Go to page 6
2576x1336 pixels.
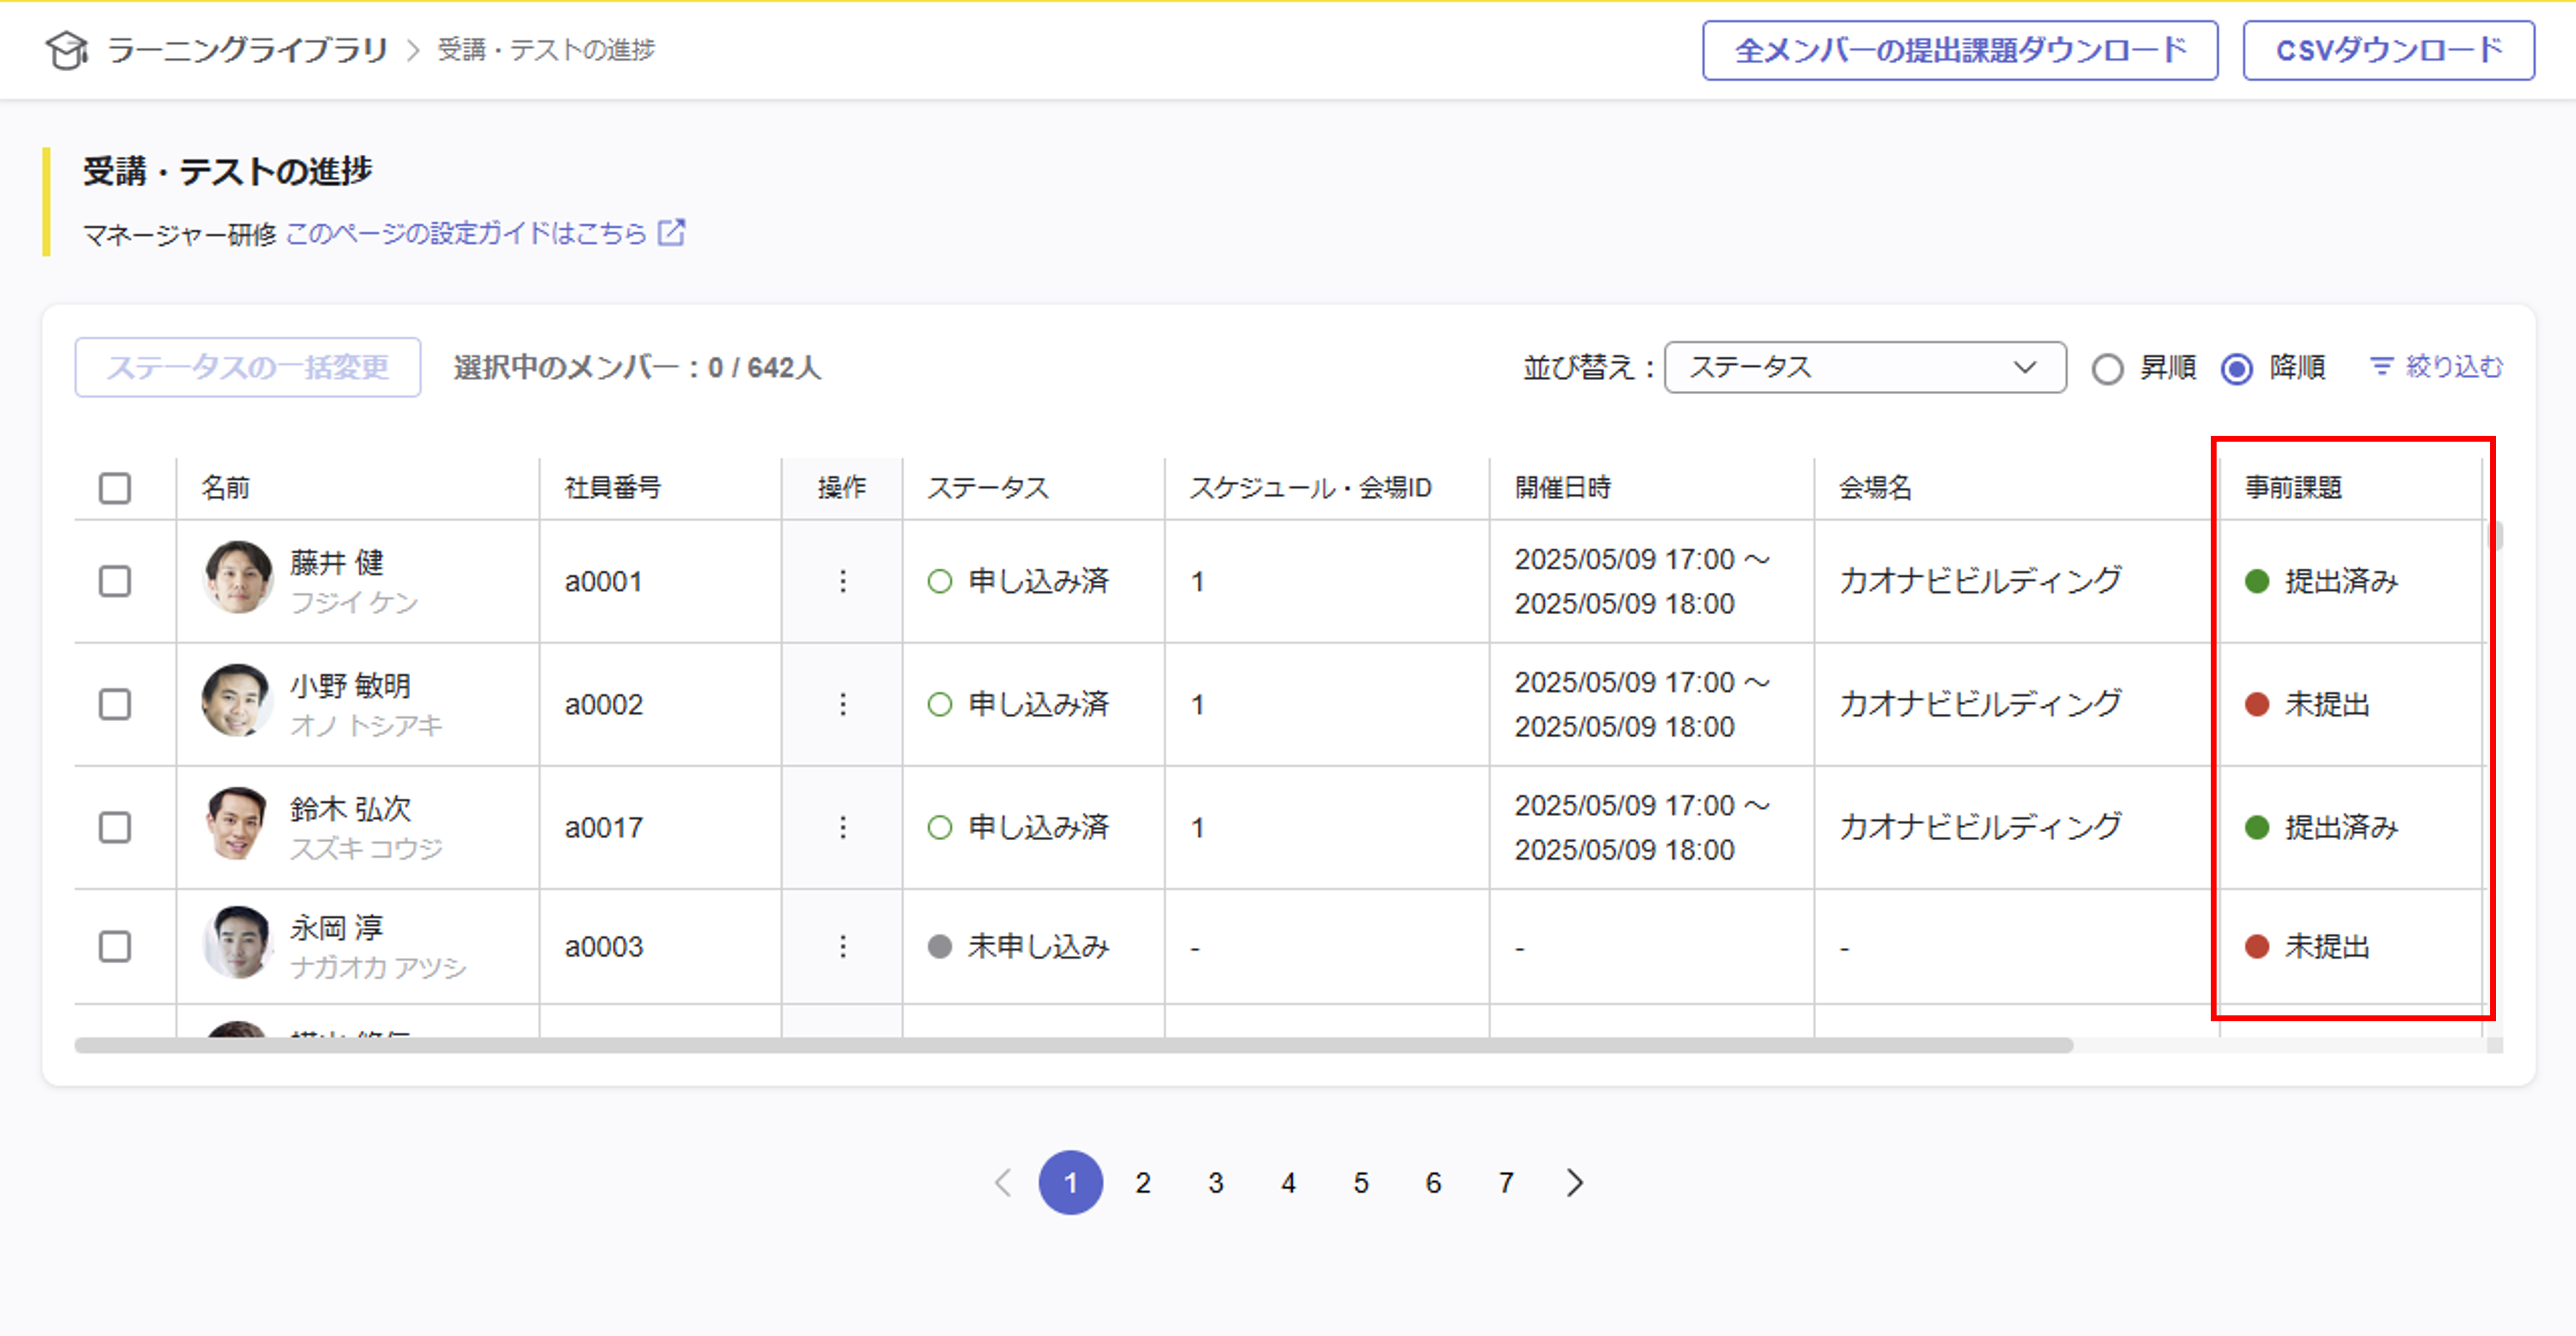1433,1183
